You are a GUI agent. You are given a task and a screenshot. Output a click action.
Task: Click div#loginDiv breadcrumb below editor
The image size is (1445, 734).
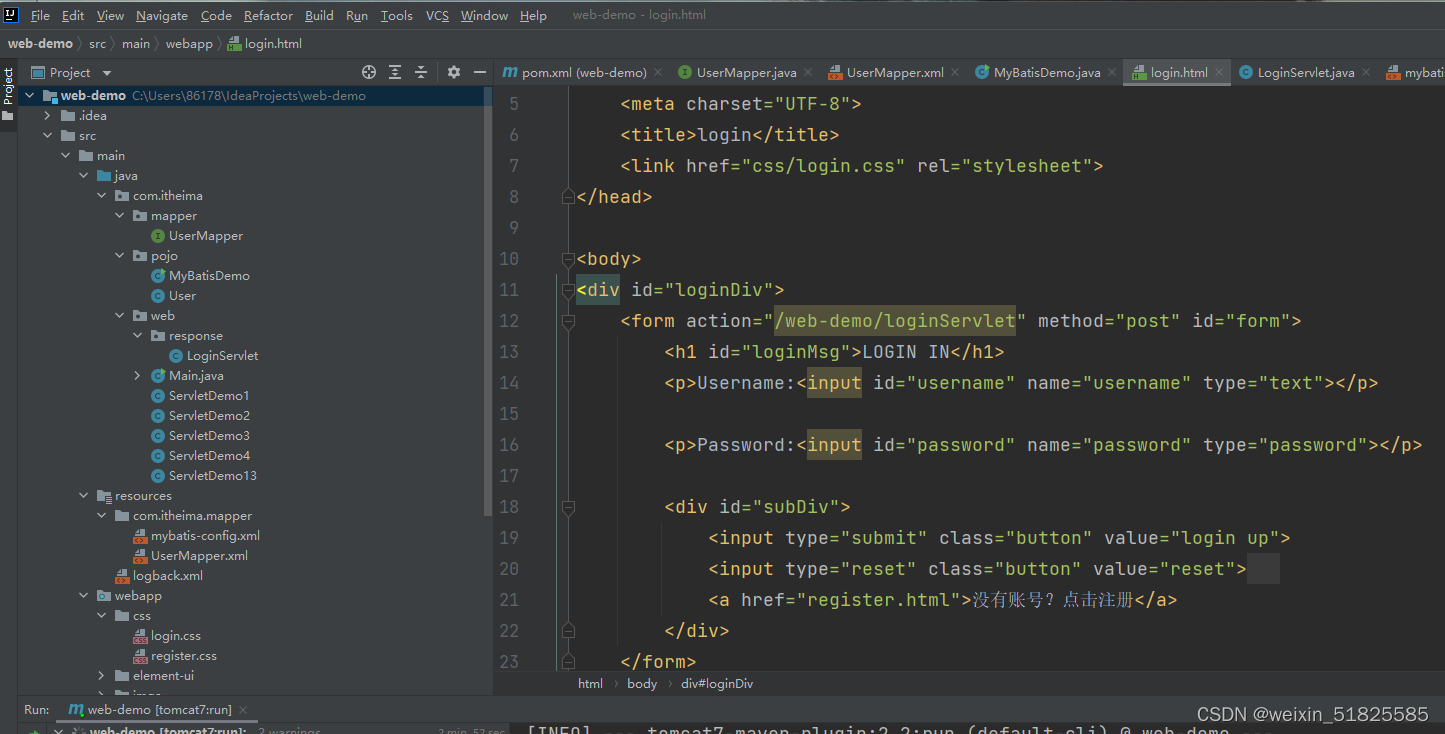pos(717,683)
